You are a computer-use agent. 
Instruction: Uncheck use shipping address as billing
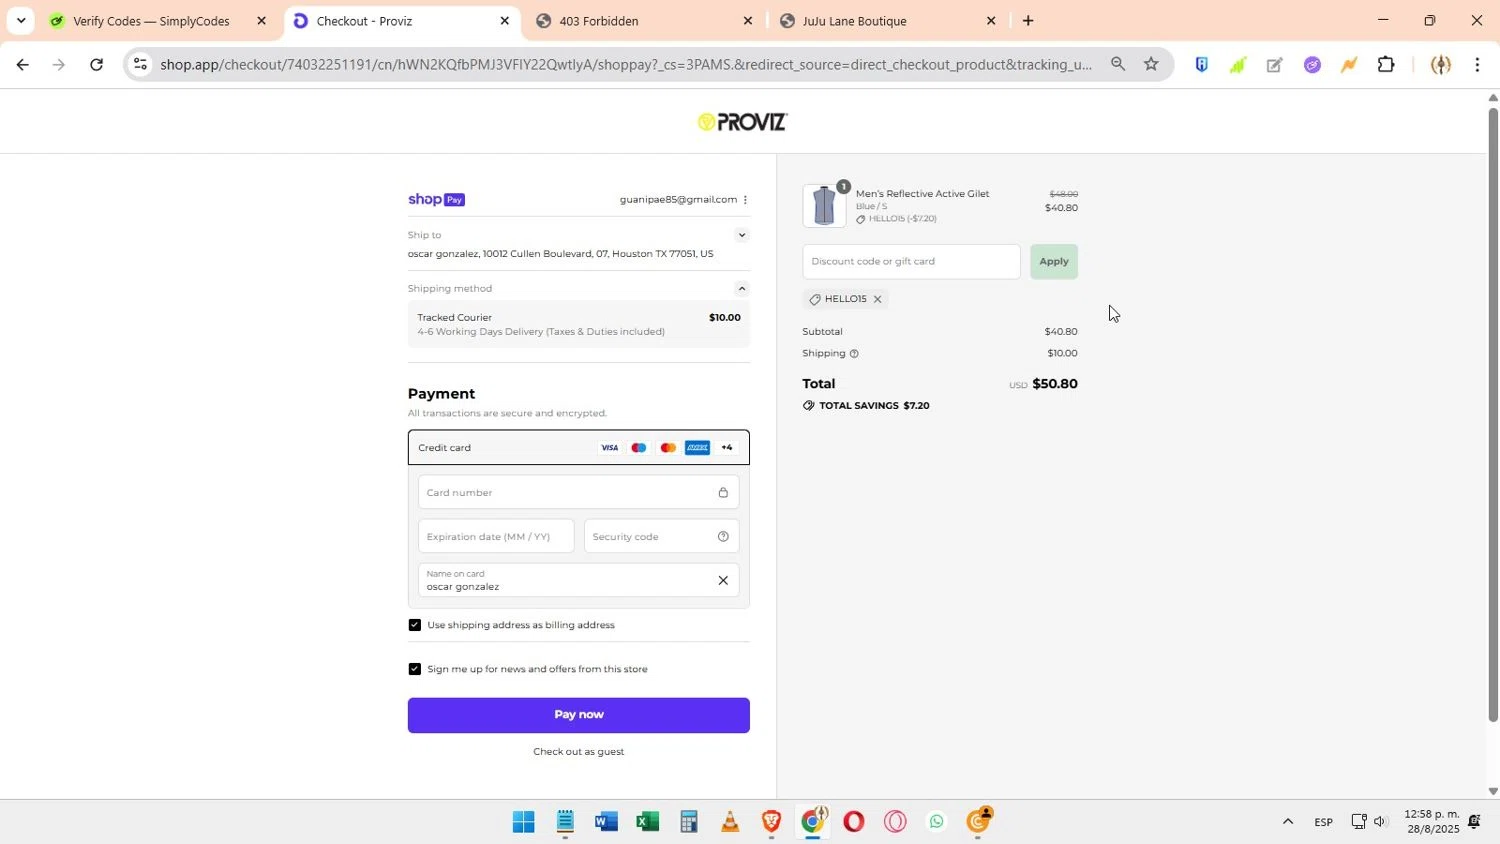click(415, 625)
